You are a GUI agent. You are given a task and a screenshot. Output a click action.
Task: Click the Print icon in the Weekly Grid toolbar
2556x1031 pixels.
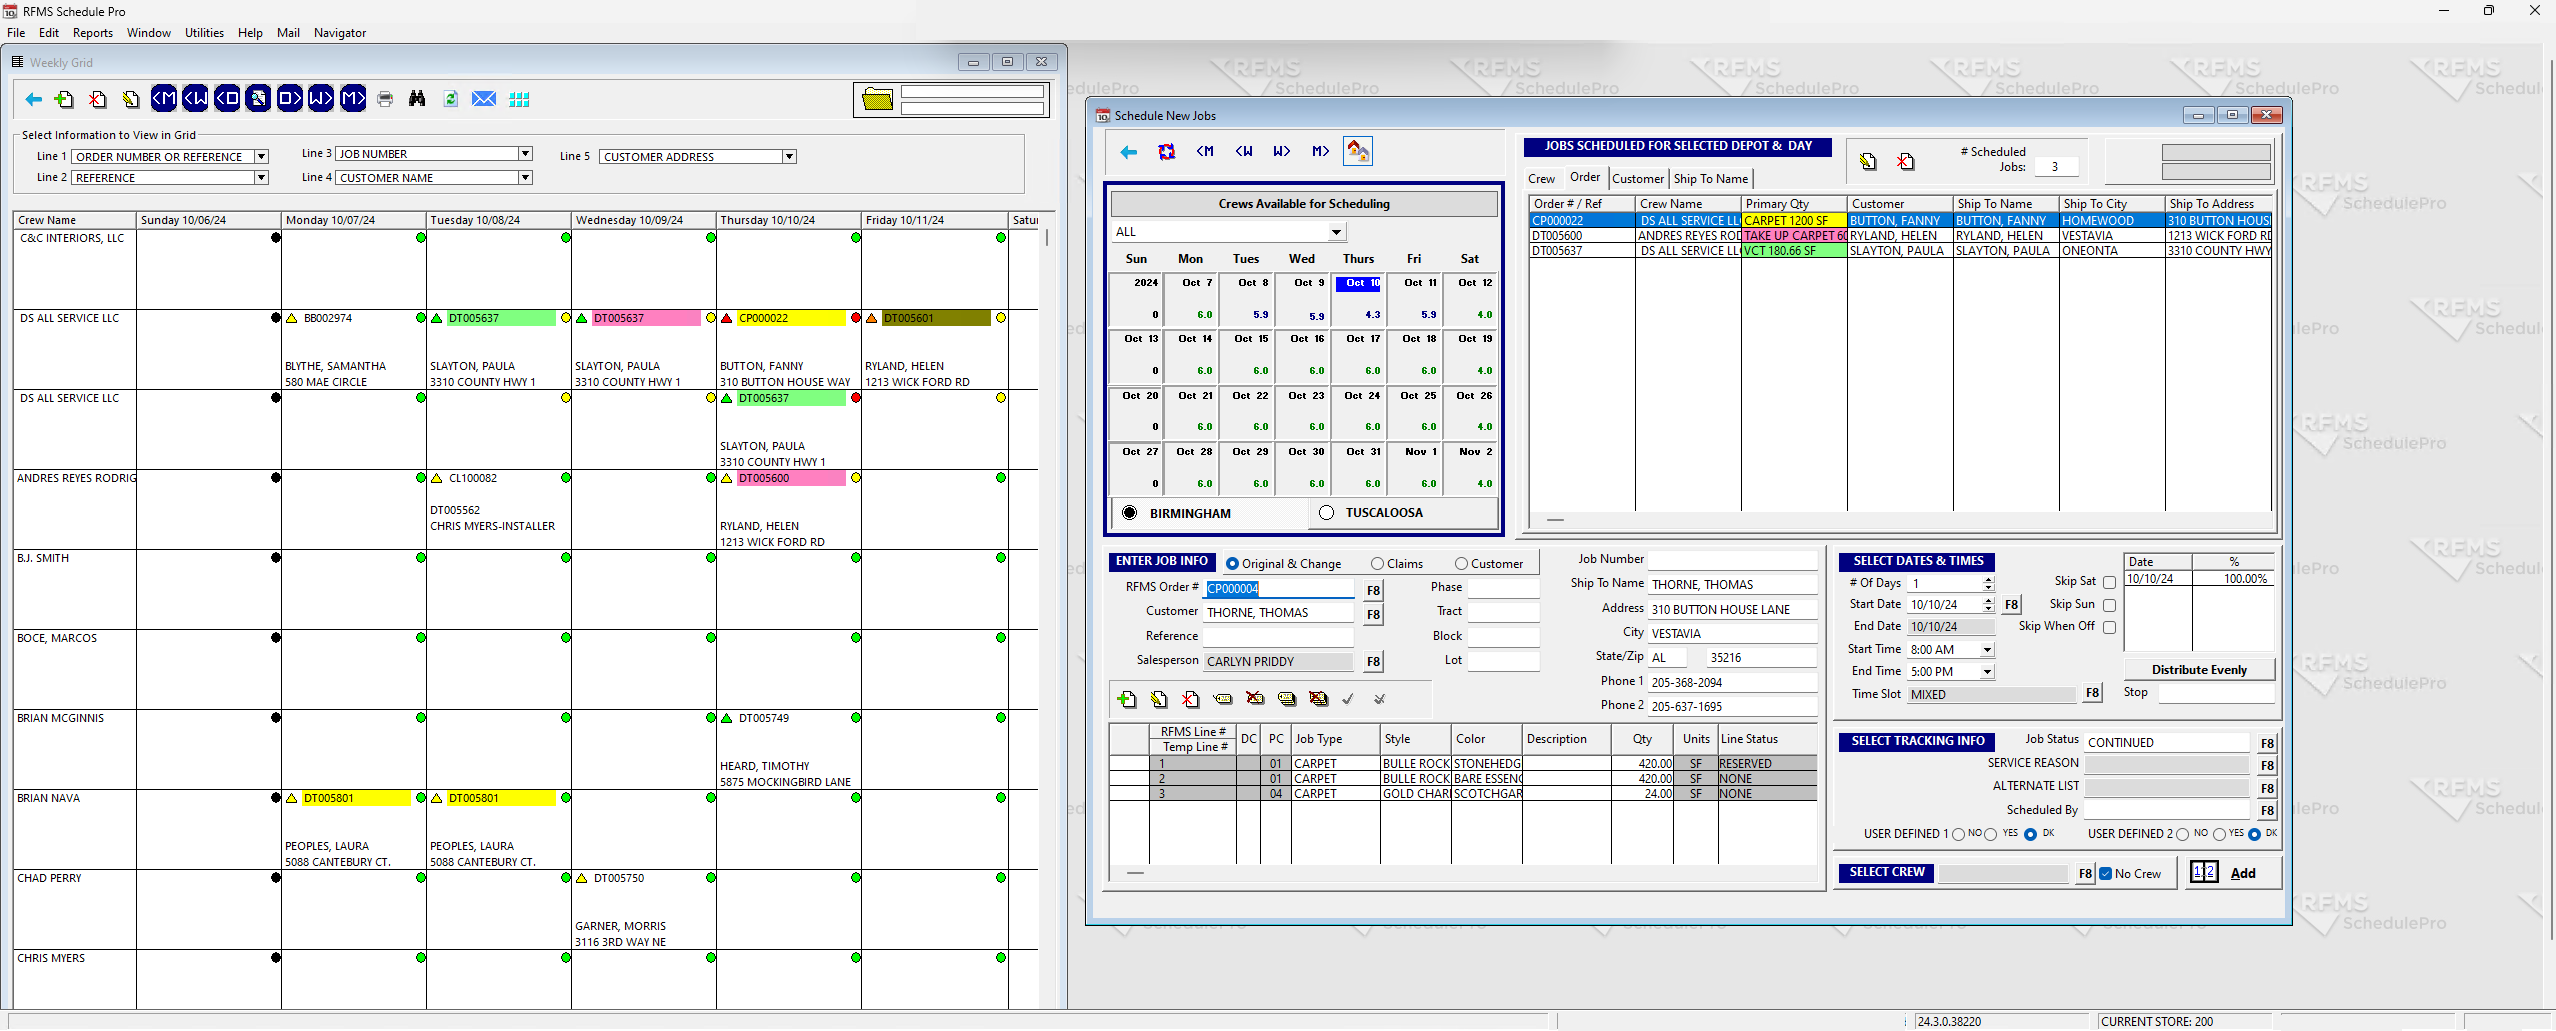coord(385,99)
